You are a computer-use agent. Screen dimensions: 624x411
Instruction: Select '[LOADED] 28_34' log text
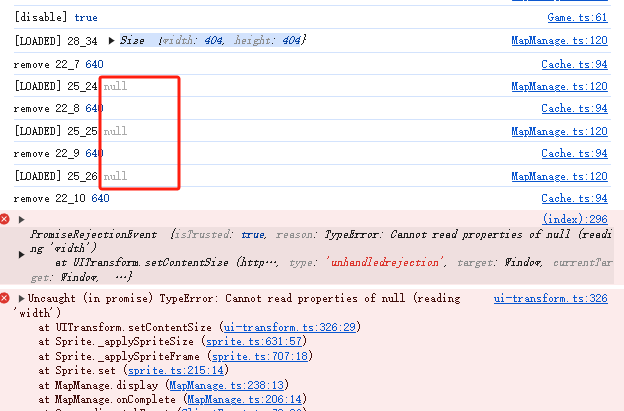[x=56, y=41]
